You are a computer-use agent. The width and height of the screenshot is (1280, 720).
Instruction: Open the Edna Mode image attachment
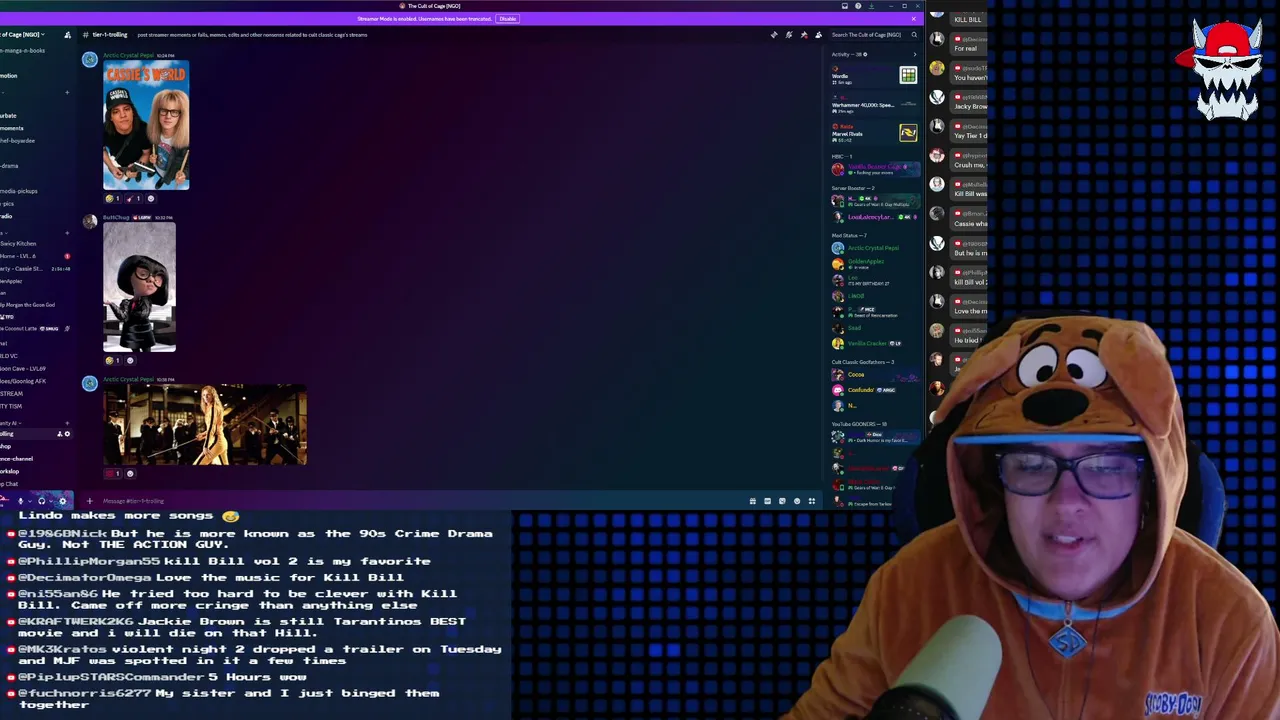pyautogui.click(x=139, y=287)
